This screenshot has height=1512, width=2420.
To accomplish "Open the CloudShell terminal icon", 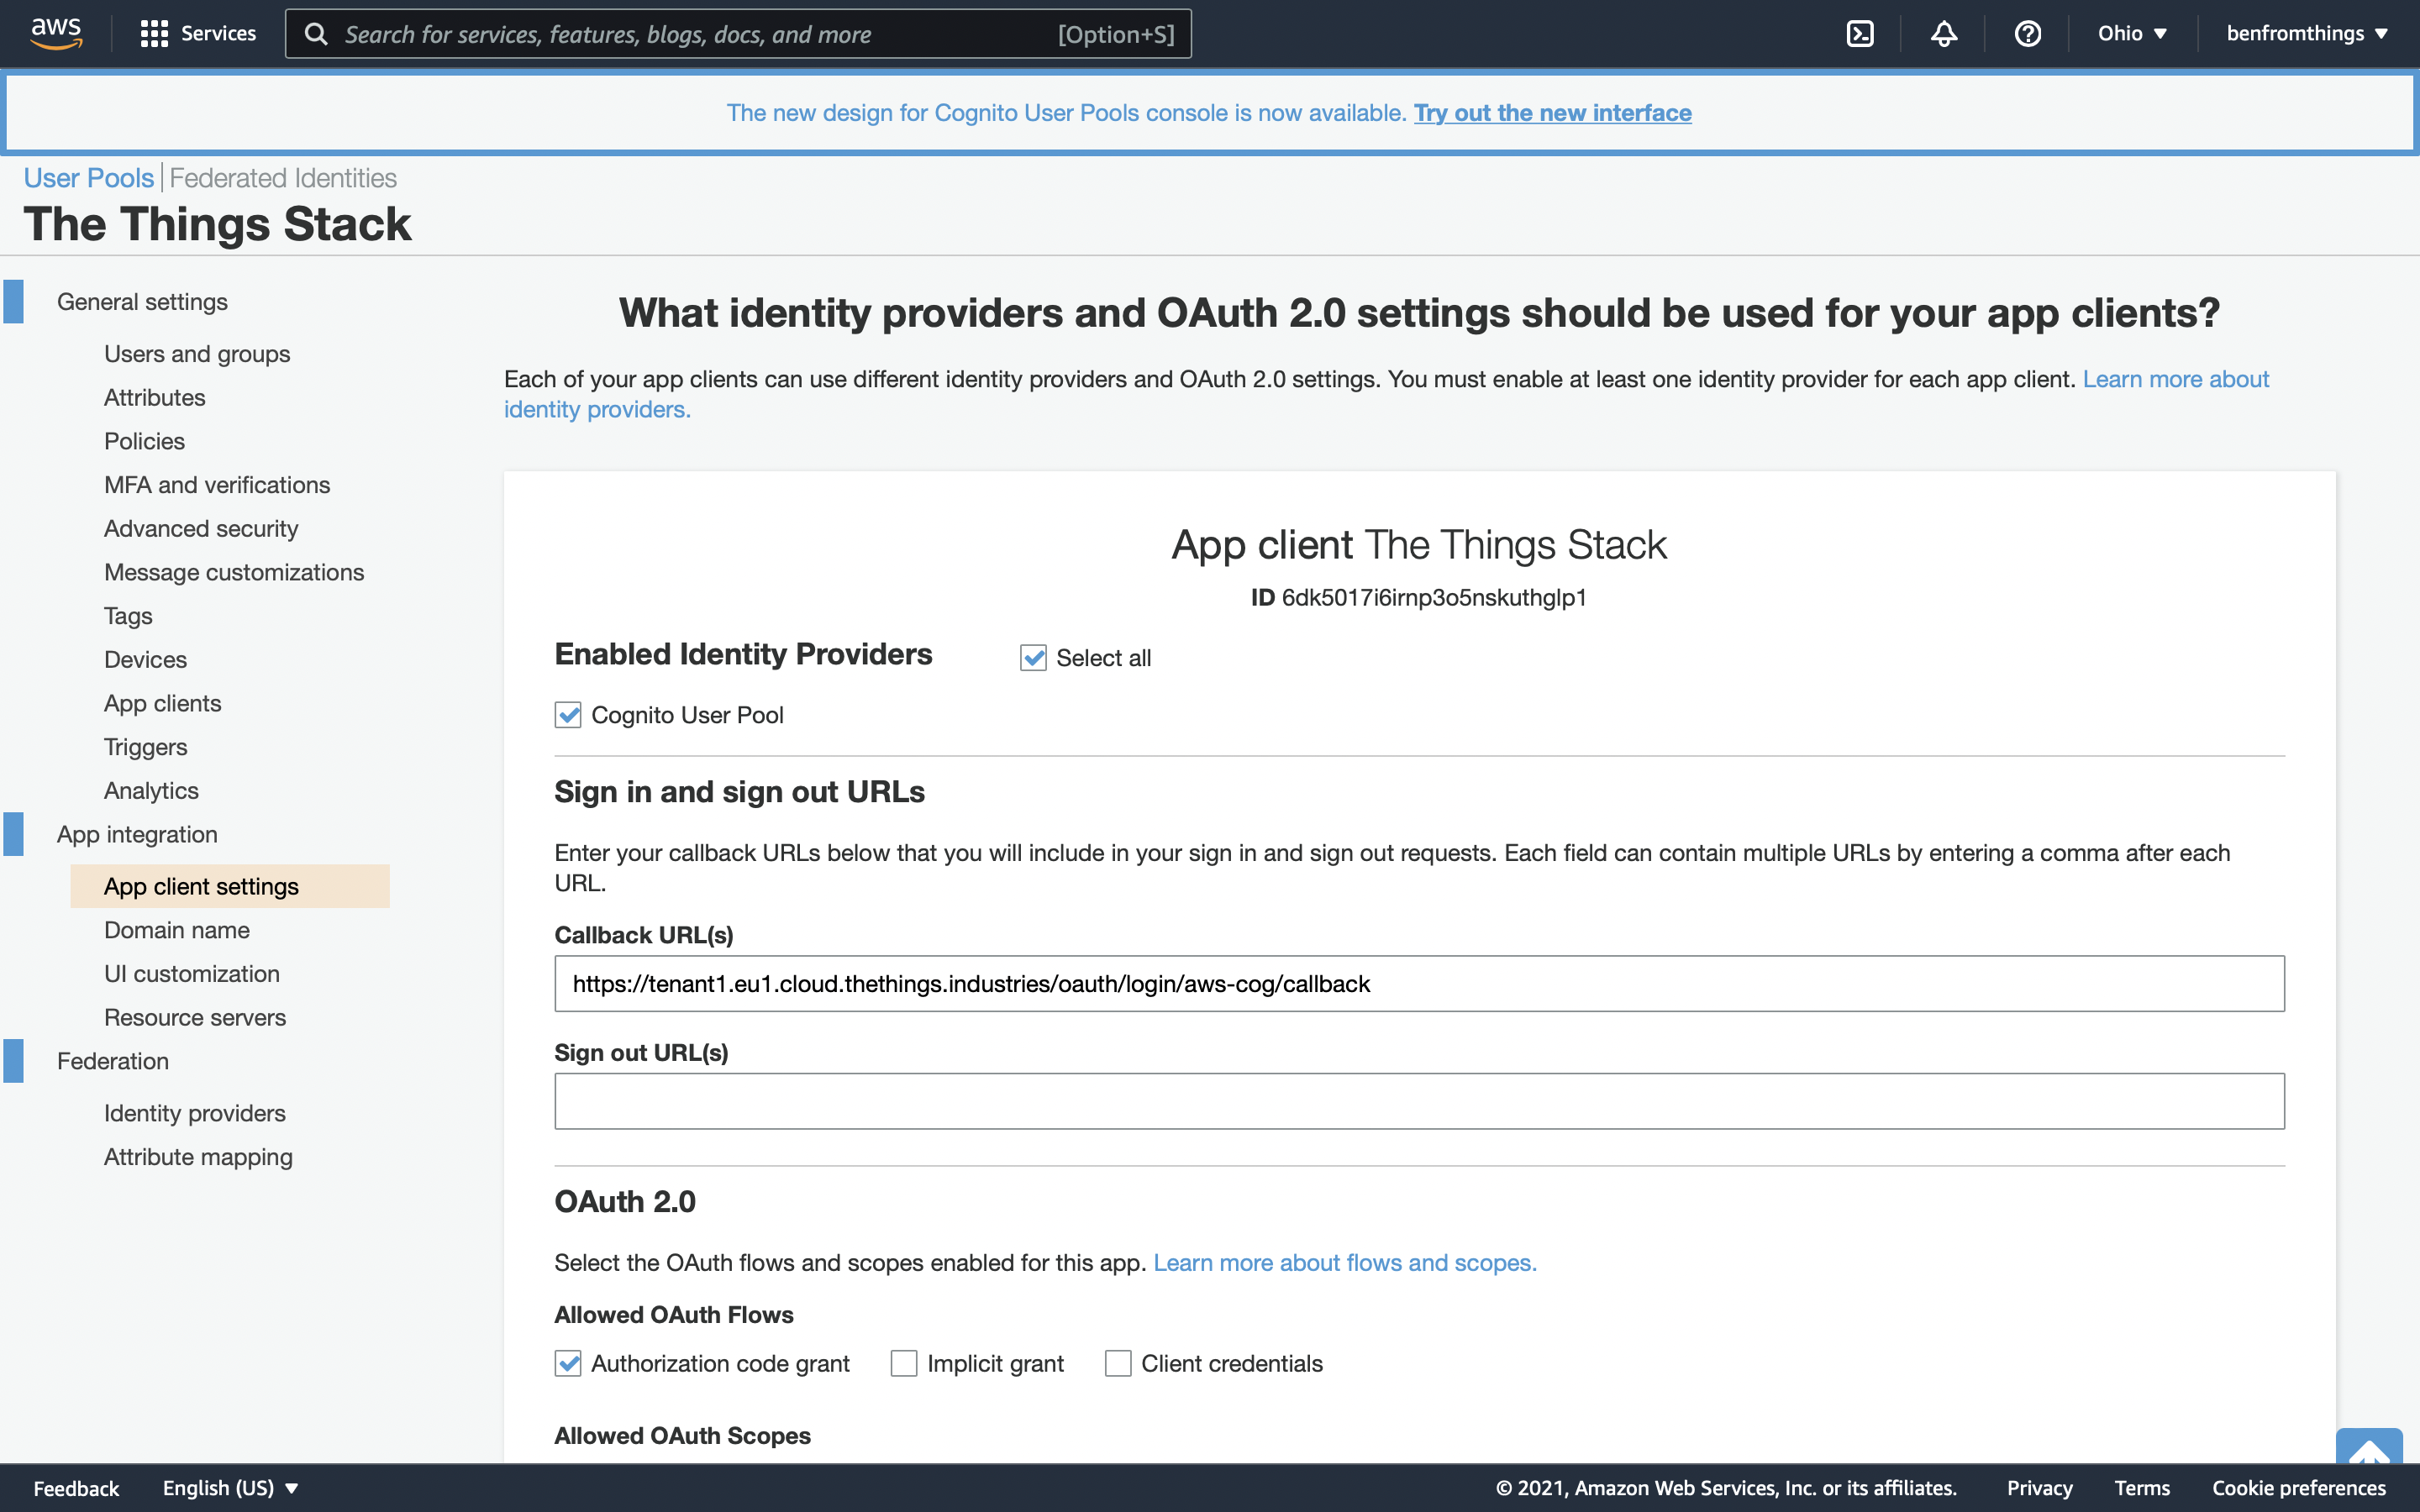I will [1860, 34].
